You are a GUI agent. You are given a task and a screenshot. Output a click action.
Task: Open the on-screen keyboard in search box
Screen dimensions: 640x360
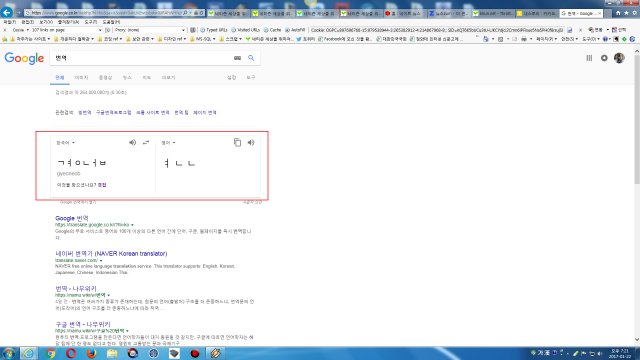coord(237,58)
